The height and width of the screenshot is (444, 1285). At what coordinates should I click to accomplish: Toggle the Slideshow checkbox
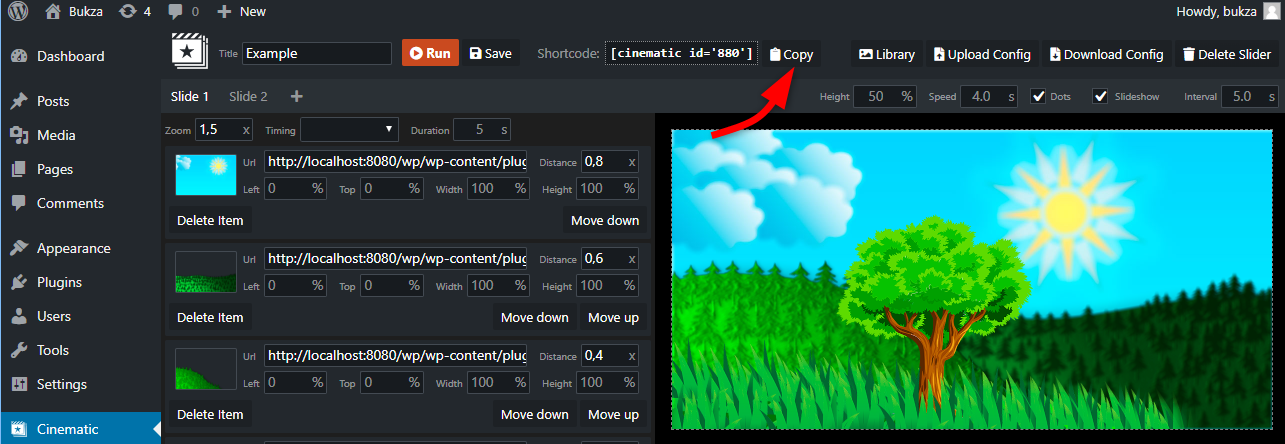coord(1101,97)
